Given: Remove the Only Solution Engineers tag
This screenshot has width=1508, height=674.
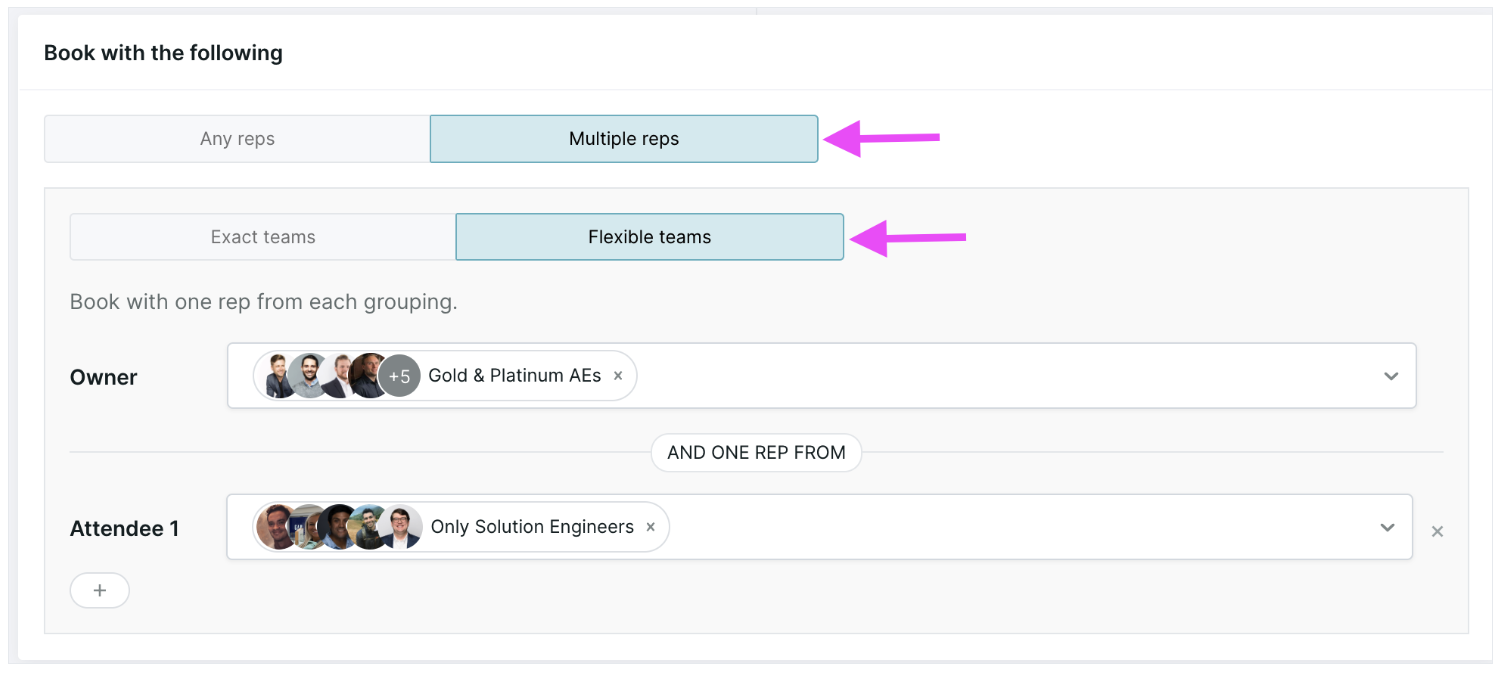Looking at the screenshot, I should point(650,527).
